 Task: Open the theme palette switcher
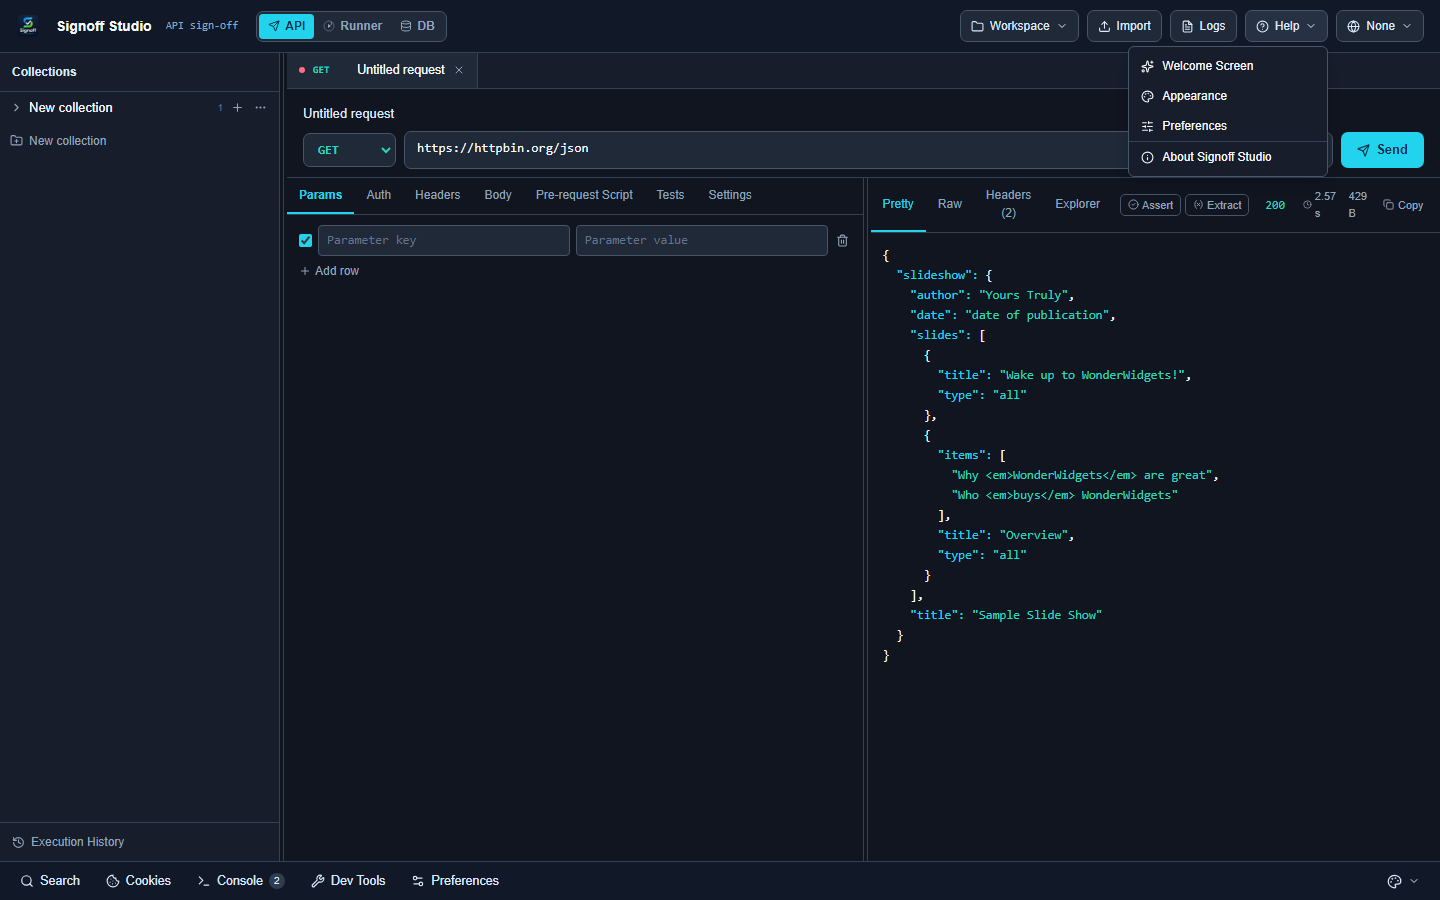[x=1402, y=881]
